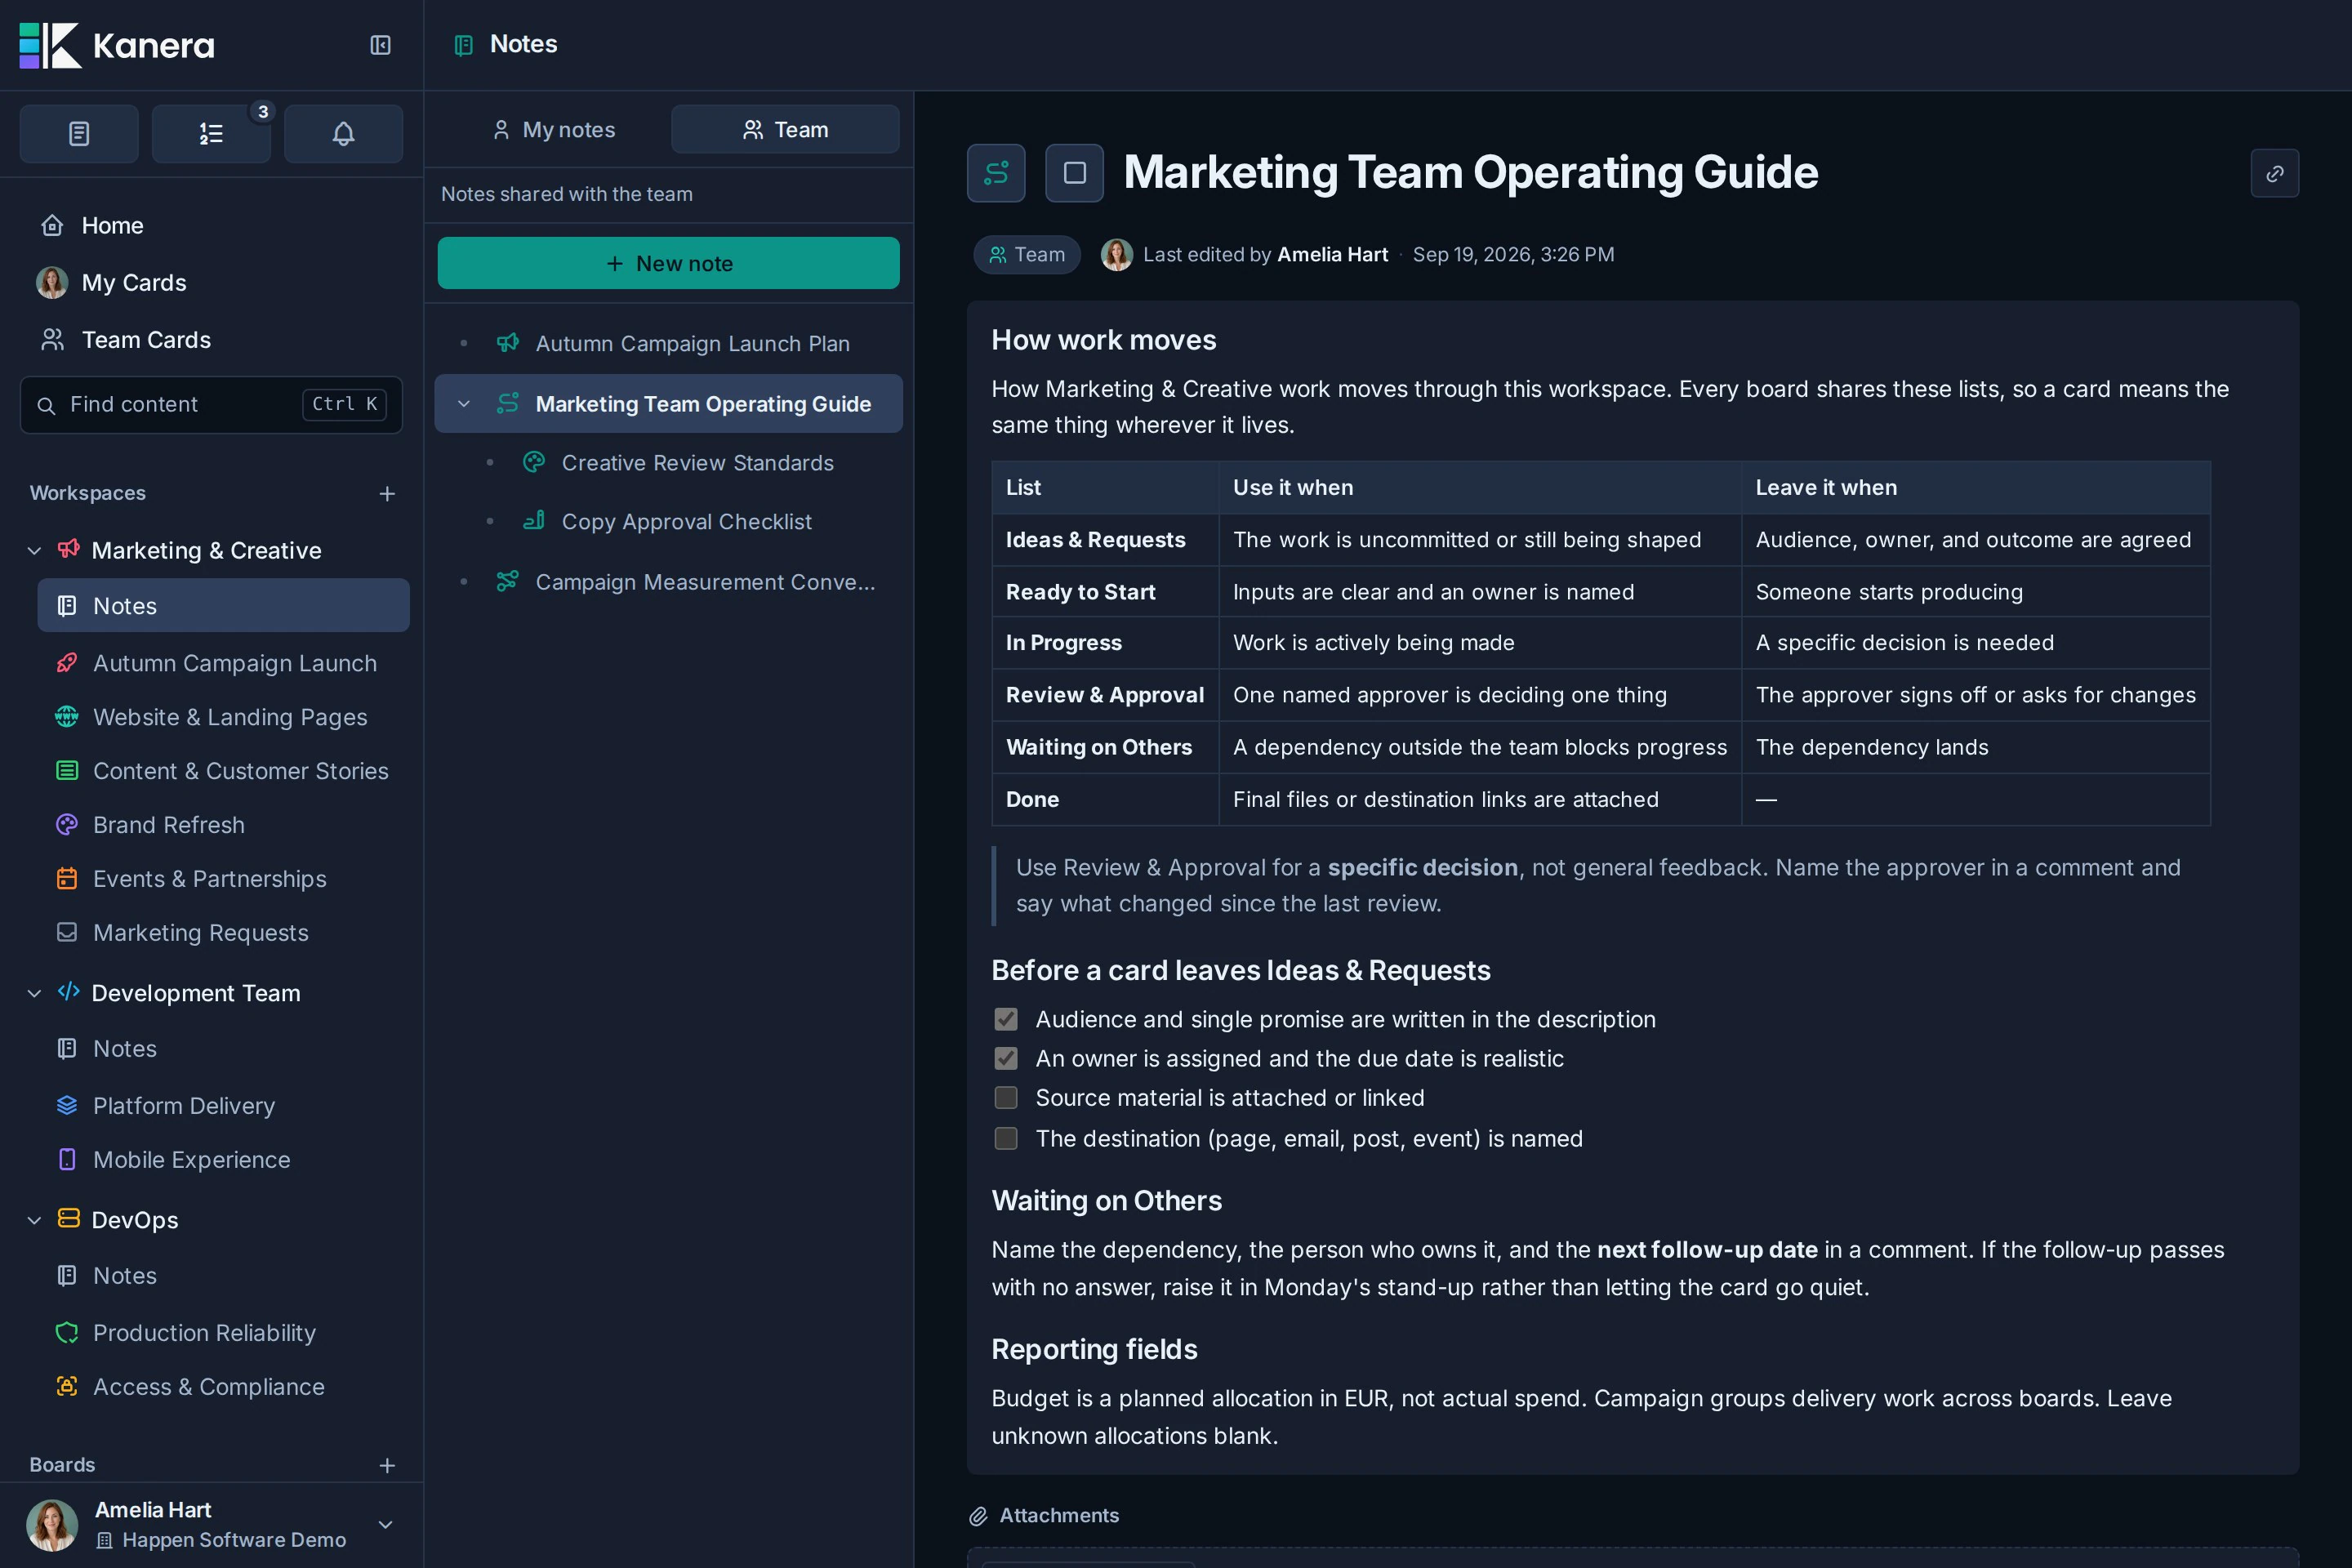Open the Brand Refresh palette board
Viewport: 2352px width, 1568px height.
click(x=223, y=825)
